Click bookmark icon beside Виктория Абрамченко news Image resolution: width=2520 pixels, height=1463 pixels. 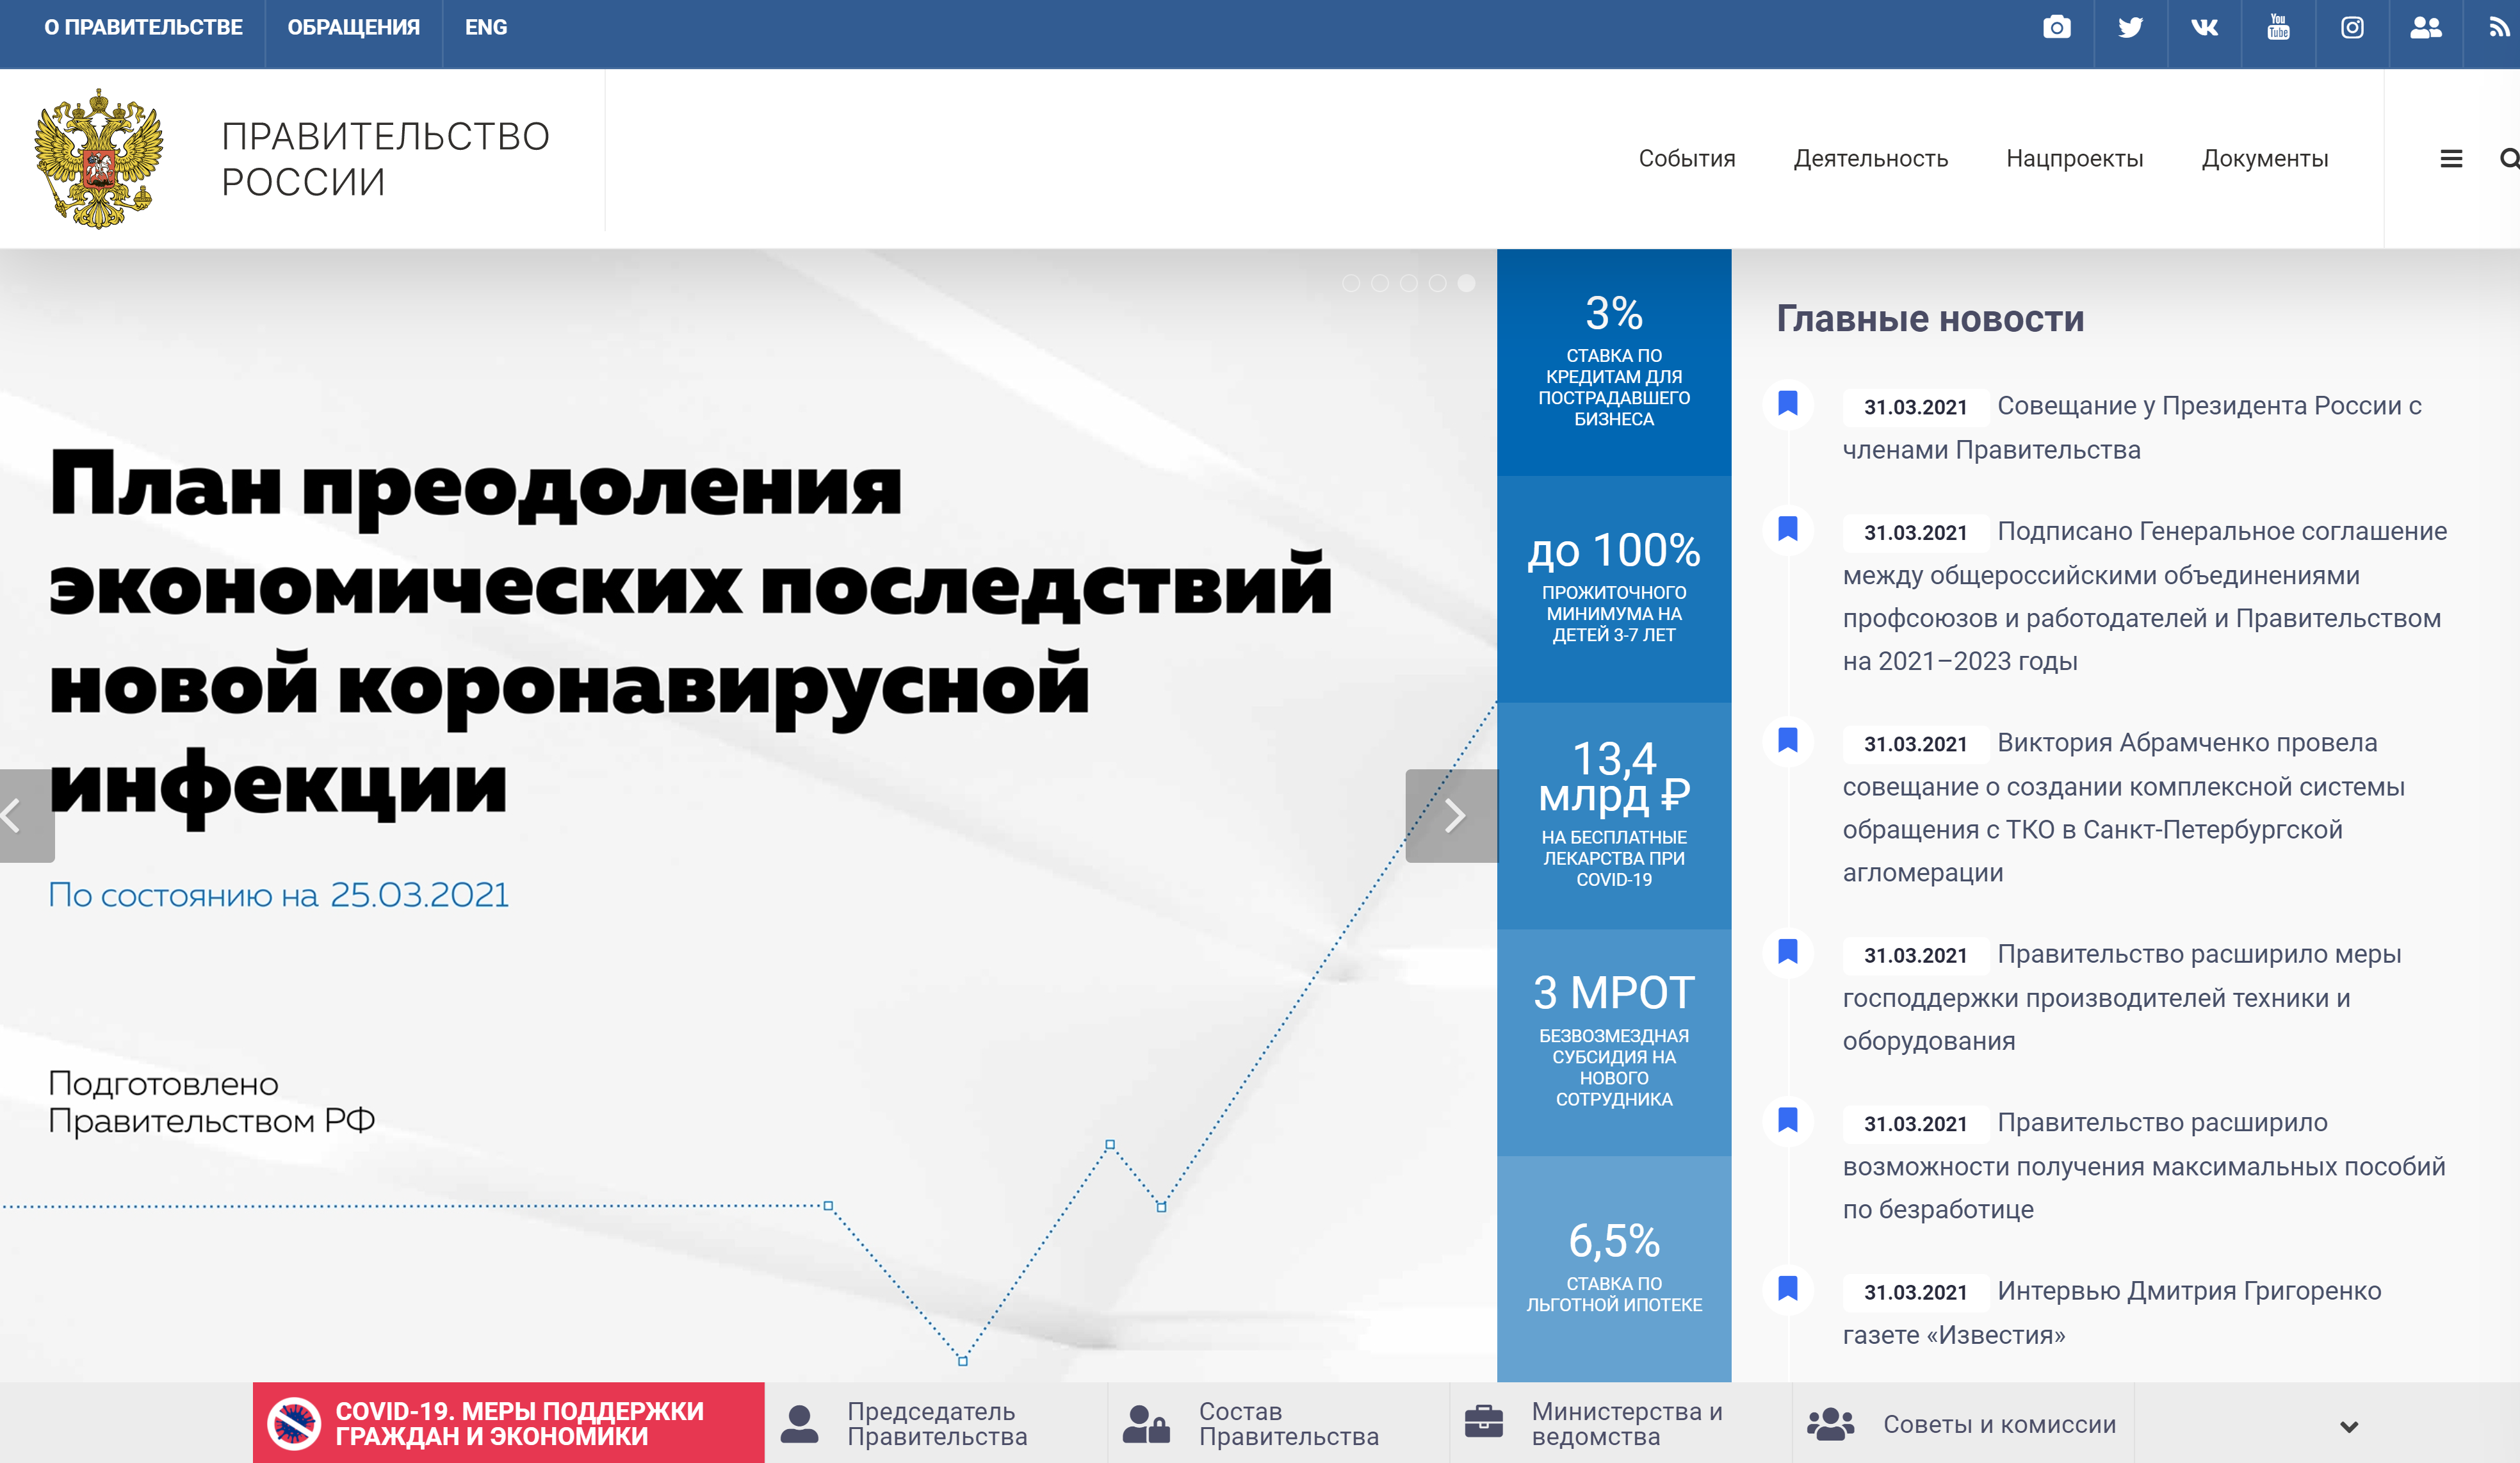(1788, 740)
